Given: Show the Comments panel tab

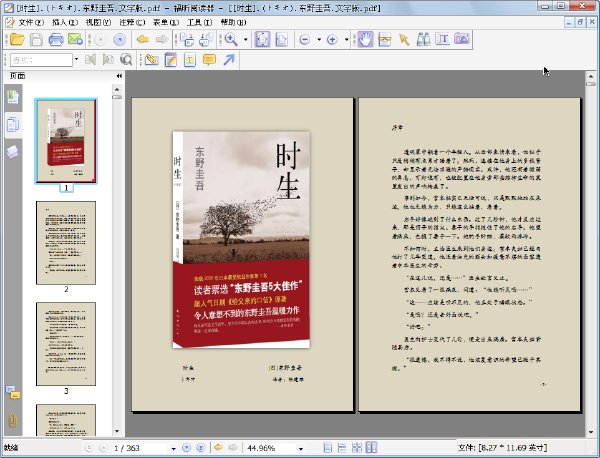Looking at the screenshot, I should point(13,392).
